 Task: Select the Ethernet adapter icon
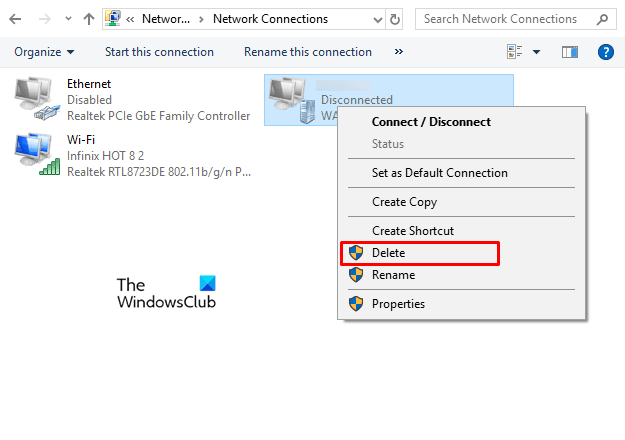point(36,100)
